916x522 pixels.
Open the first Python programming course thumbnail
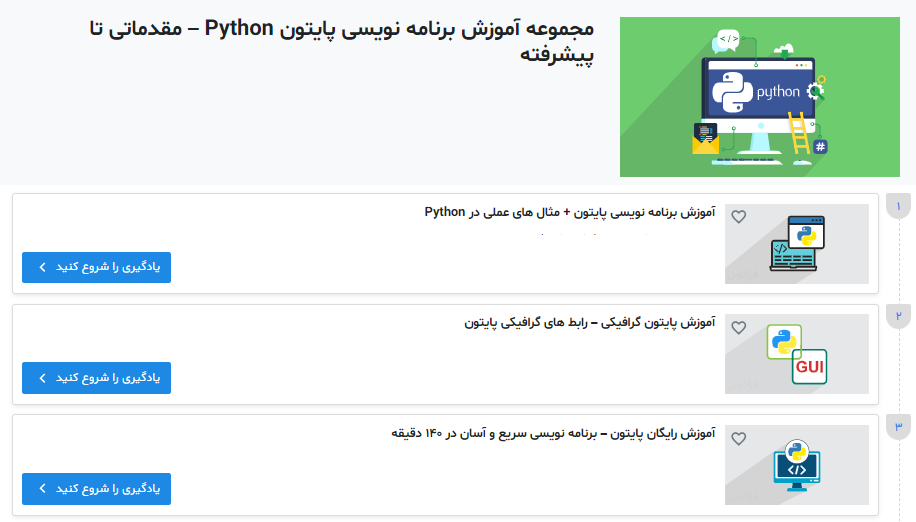pyautogui.click(x=797, y=244)
